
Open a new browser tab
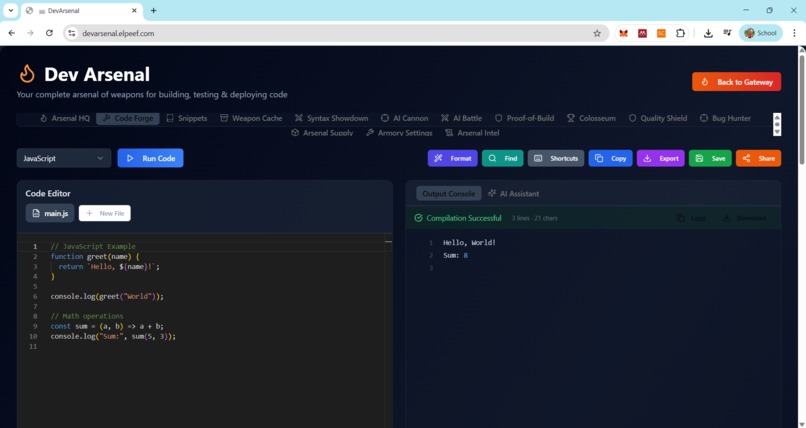coord(153,10)
